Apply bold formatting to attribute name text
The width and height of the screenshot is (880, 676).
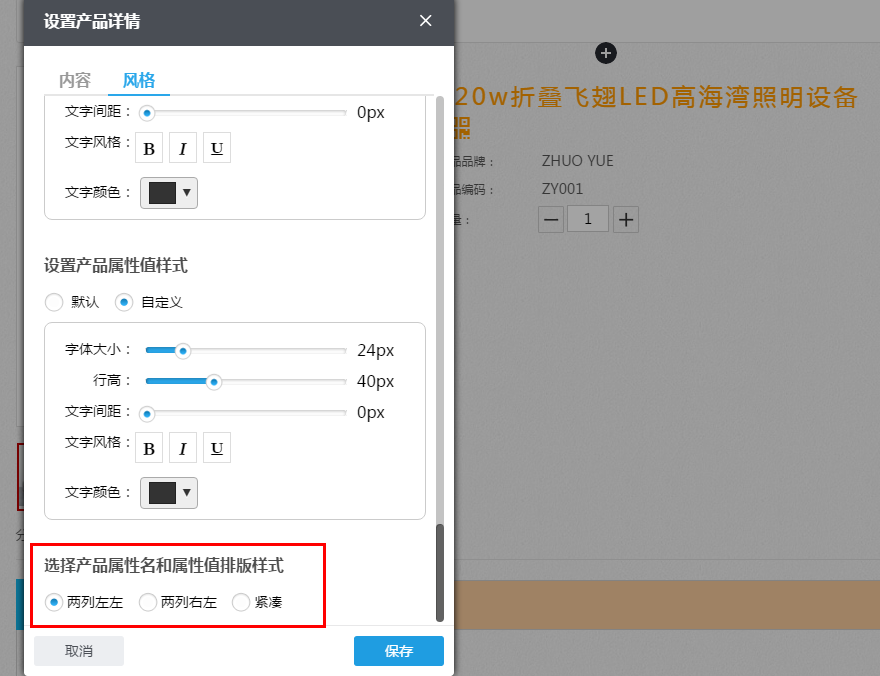[x=148, y=147]
